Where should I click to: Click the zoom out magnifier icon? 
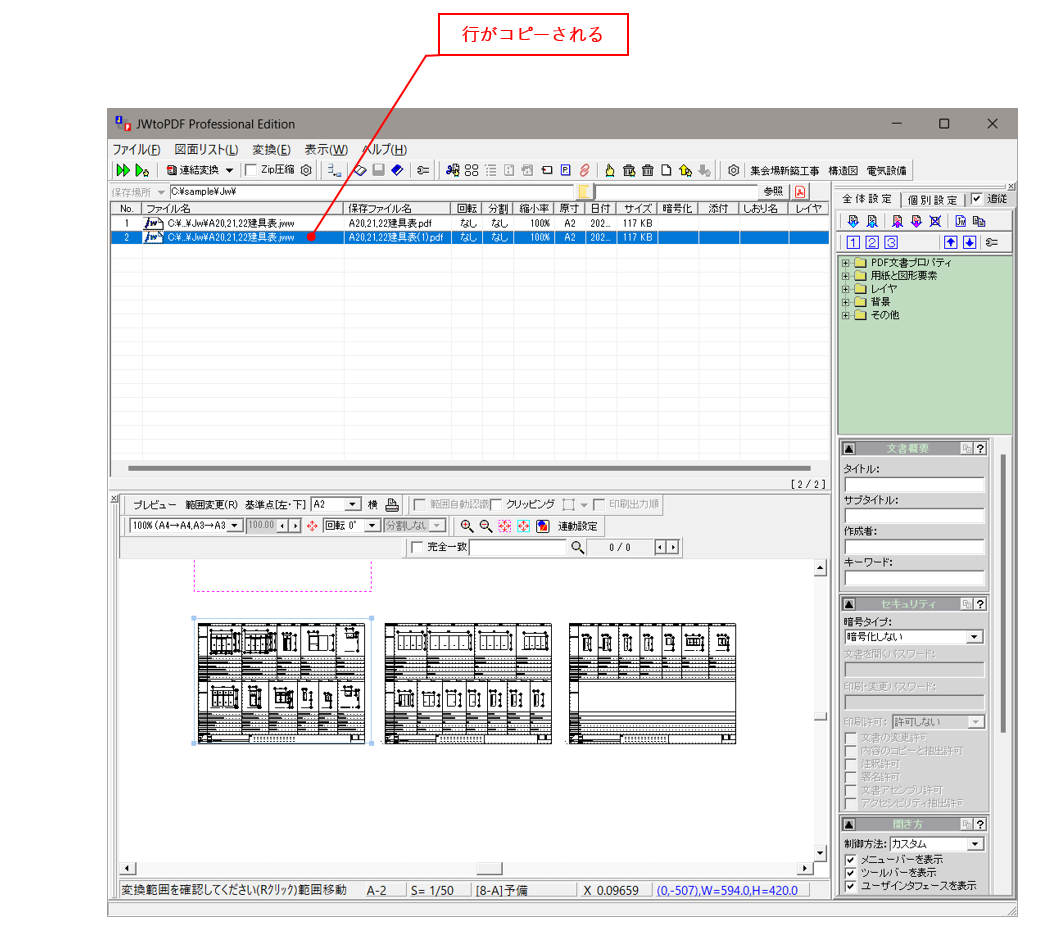(485, 526)
